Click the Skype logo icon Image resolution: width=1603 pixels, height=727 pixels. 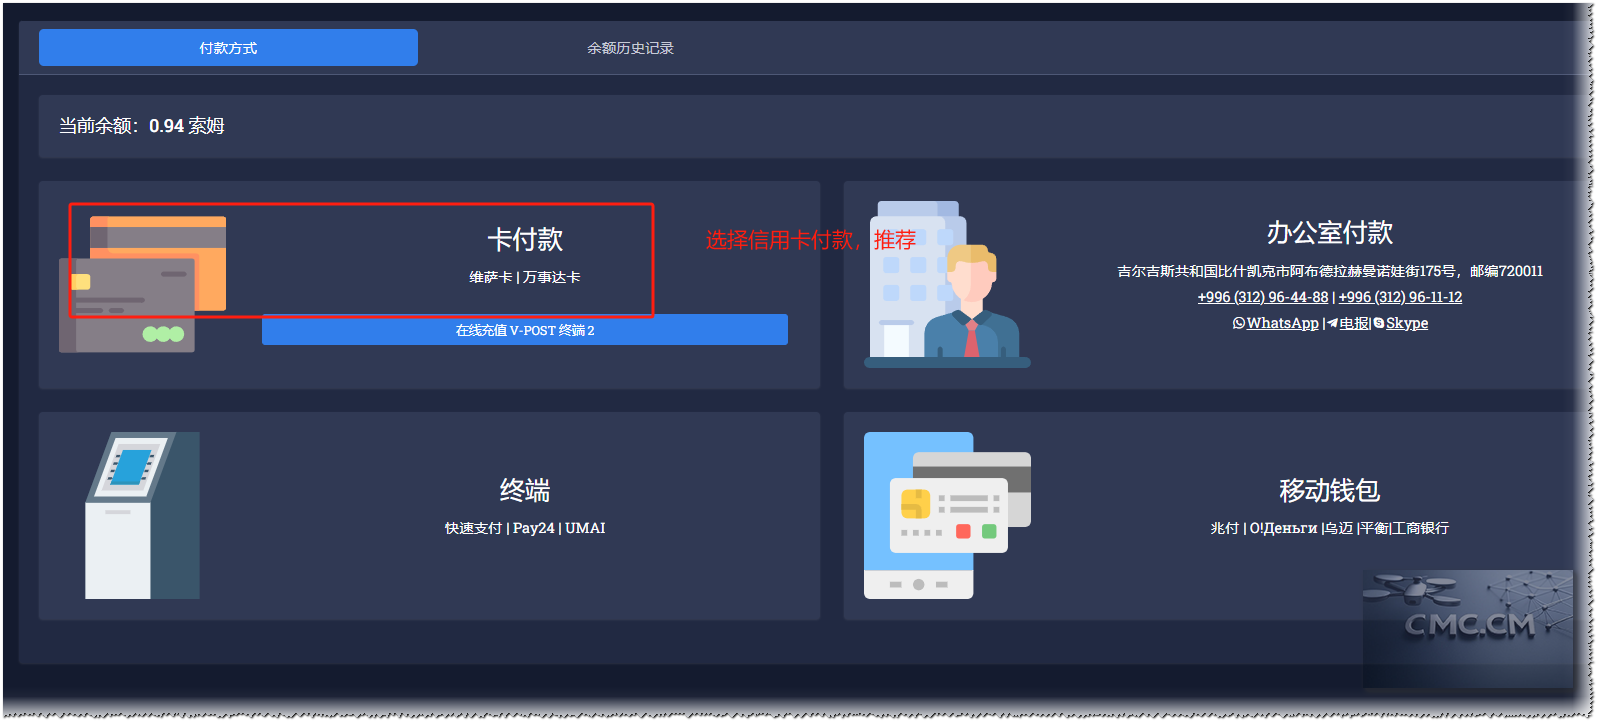pyautogui.click(x=1379, y=323)
